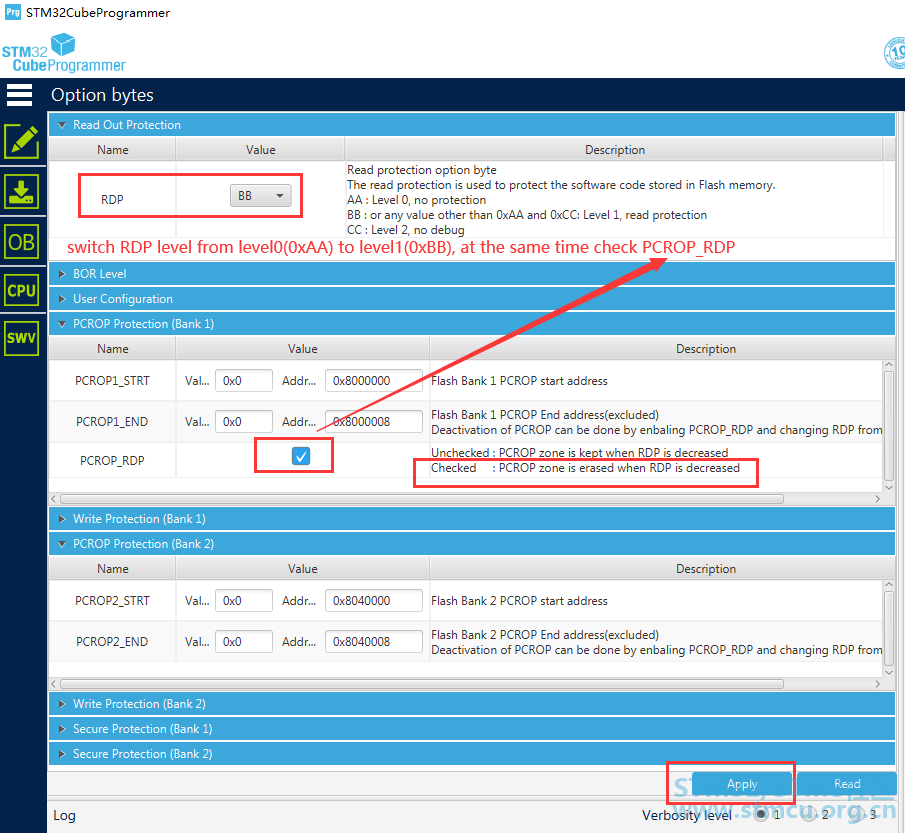The image size is (905, 833).
Task: Click the PCROP1_STRT name cell
Action: click(112, 381)
